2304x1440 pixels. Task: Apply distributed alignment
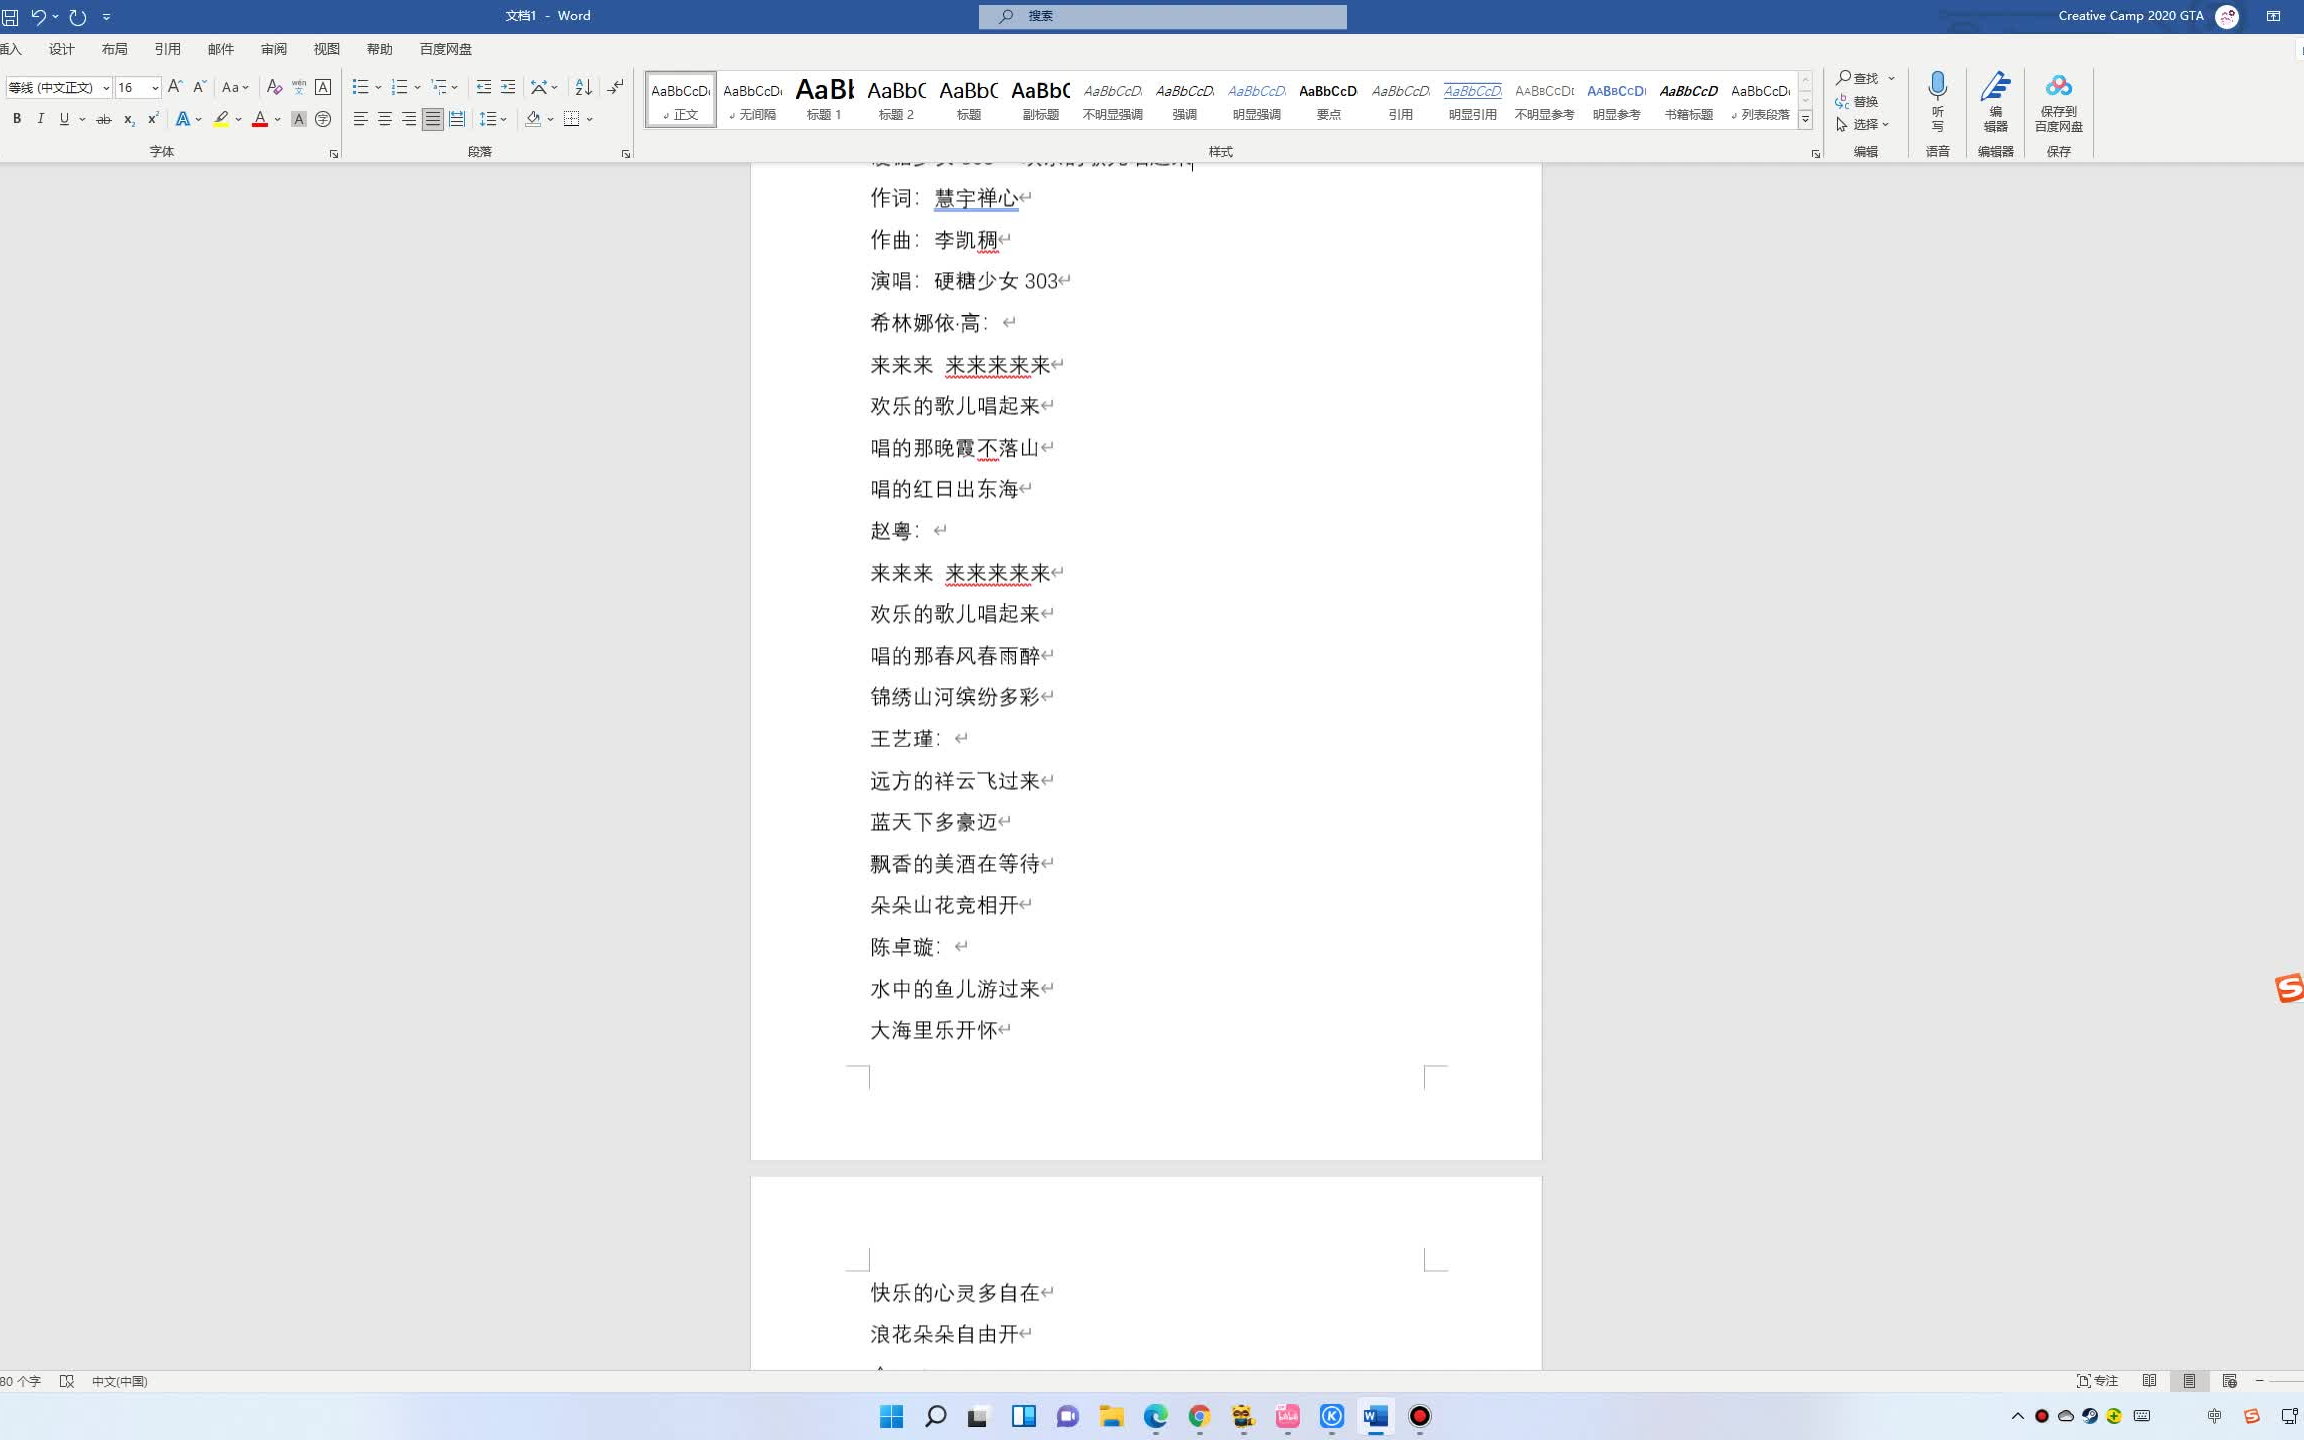click(x=457, y=119)
